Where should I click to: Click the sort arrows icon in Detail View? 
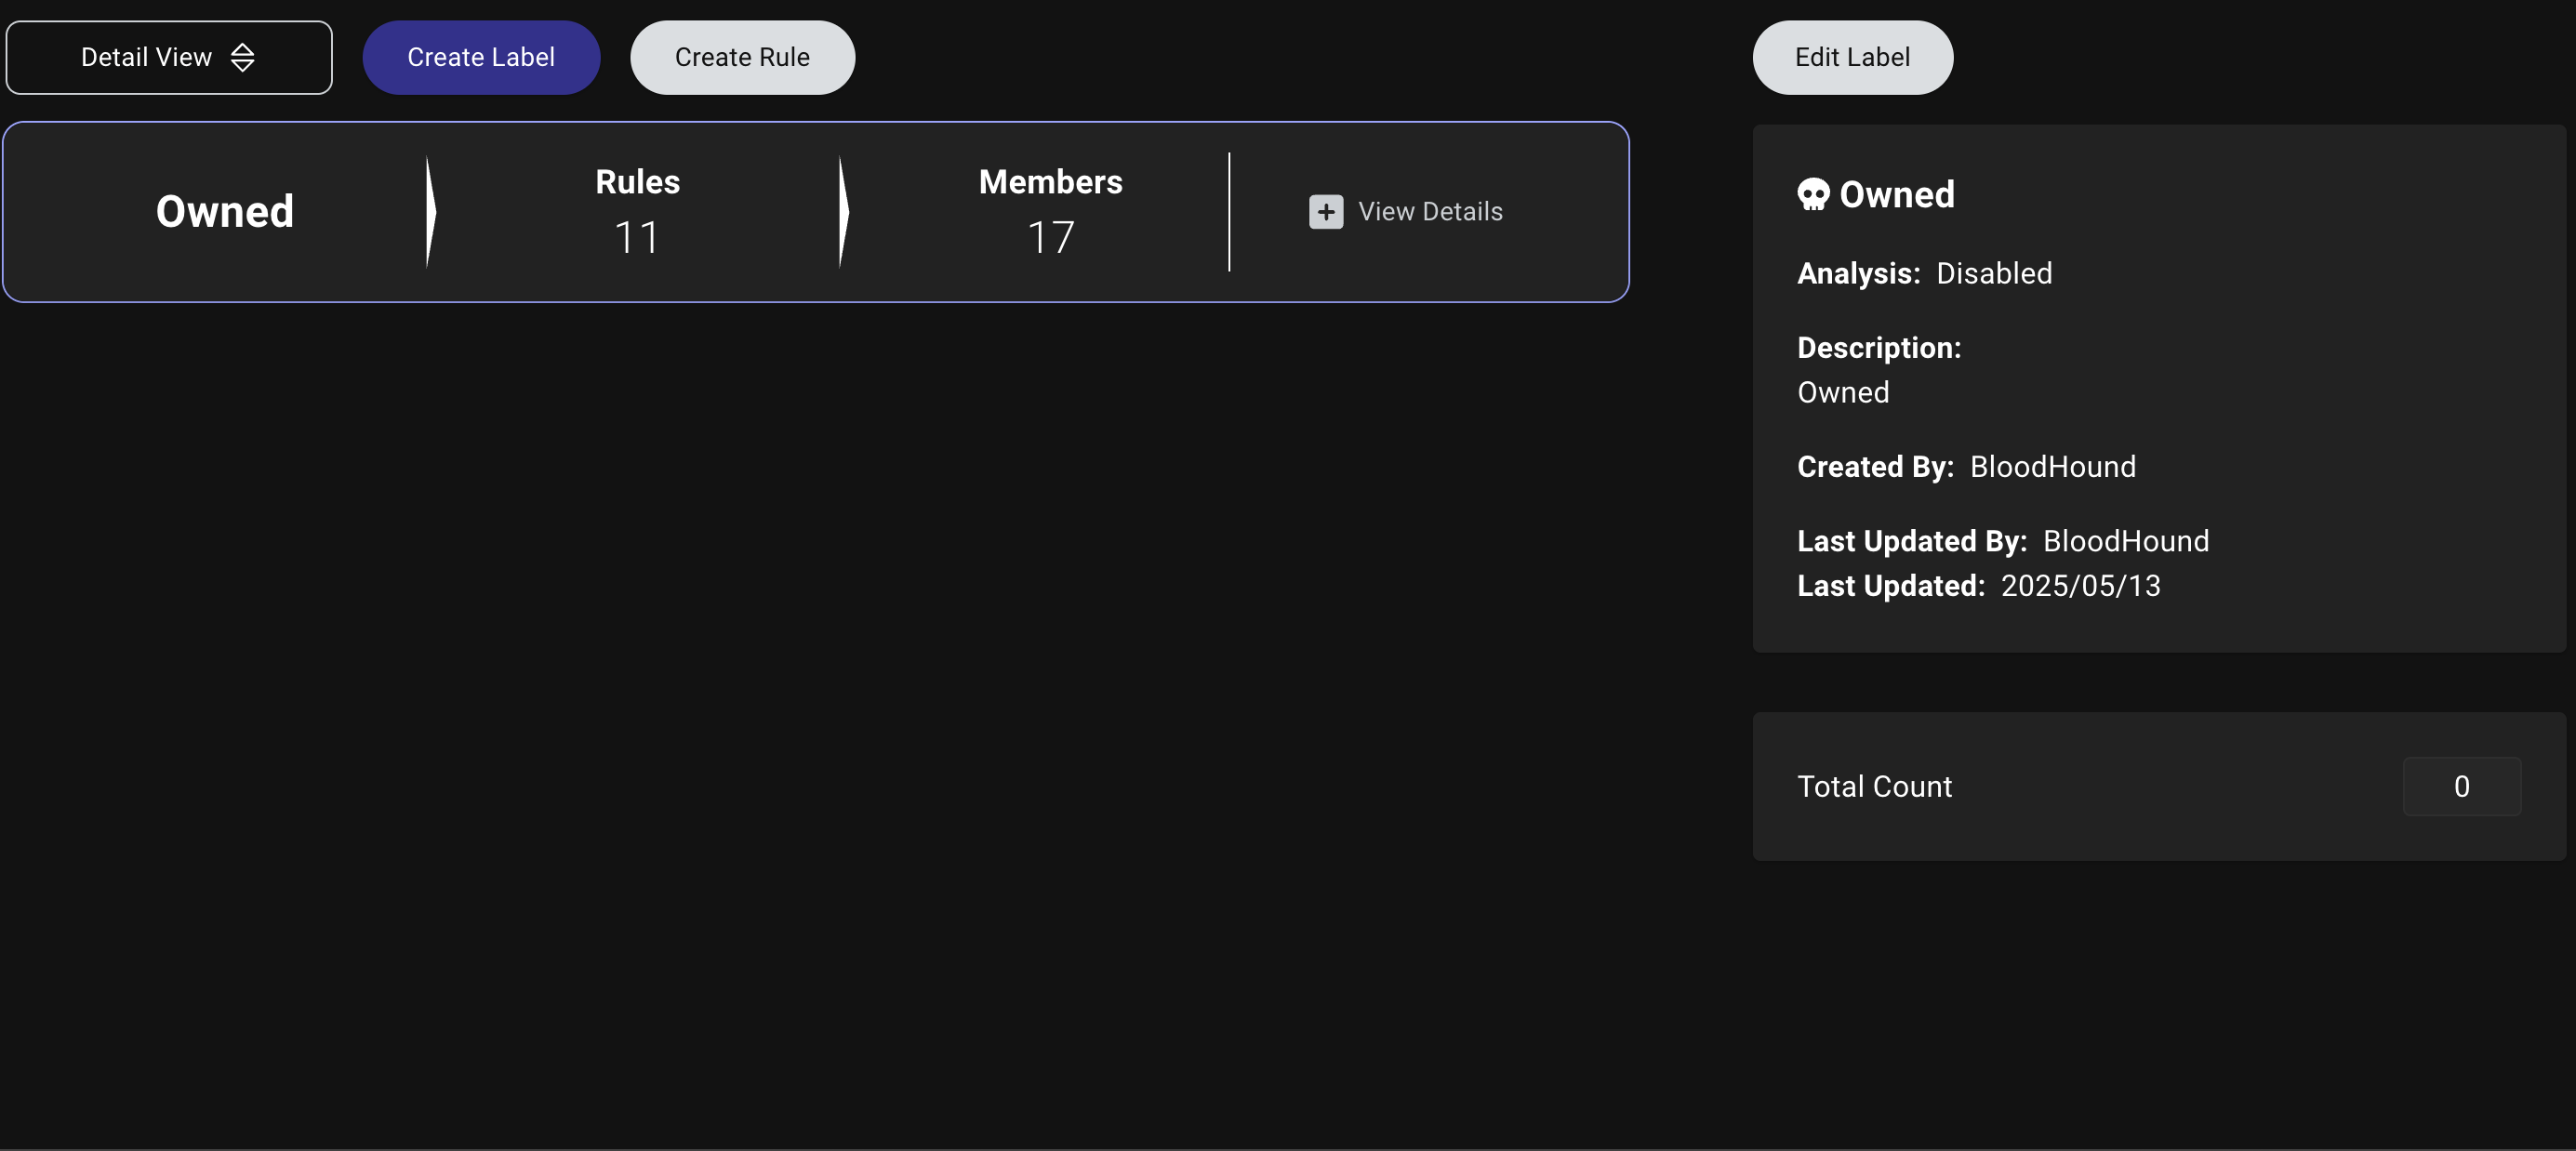click(x=244, y=57)
